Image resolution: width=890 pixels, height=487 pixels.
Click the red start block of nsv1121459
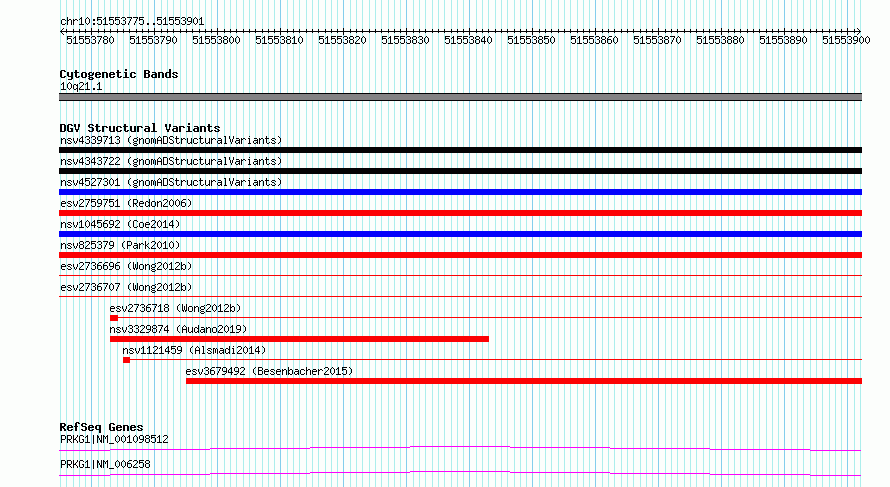[127, 360]
